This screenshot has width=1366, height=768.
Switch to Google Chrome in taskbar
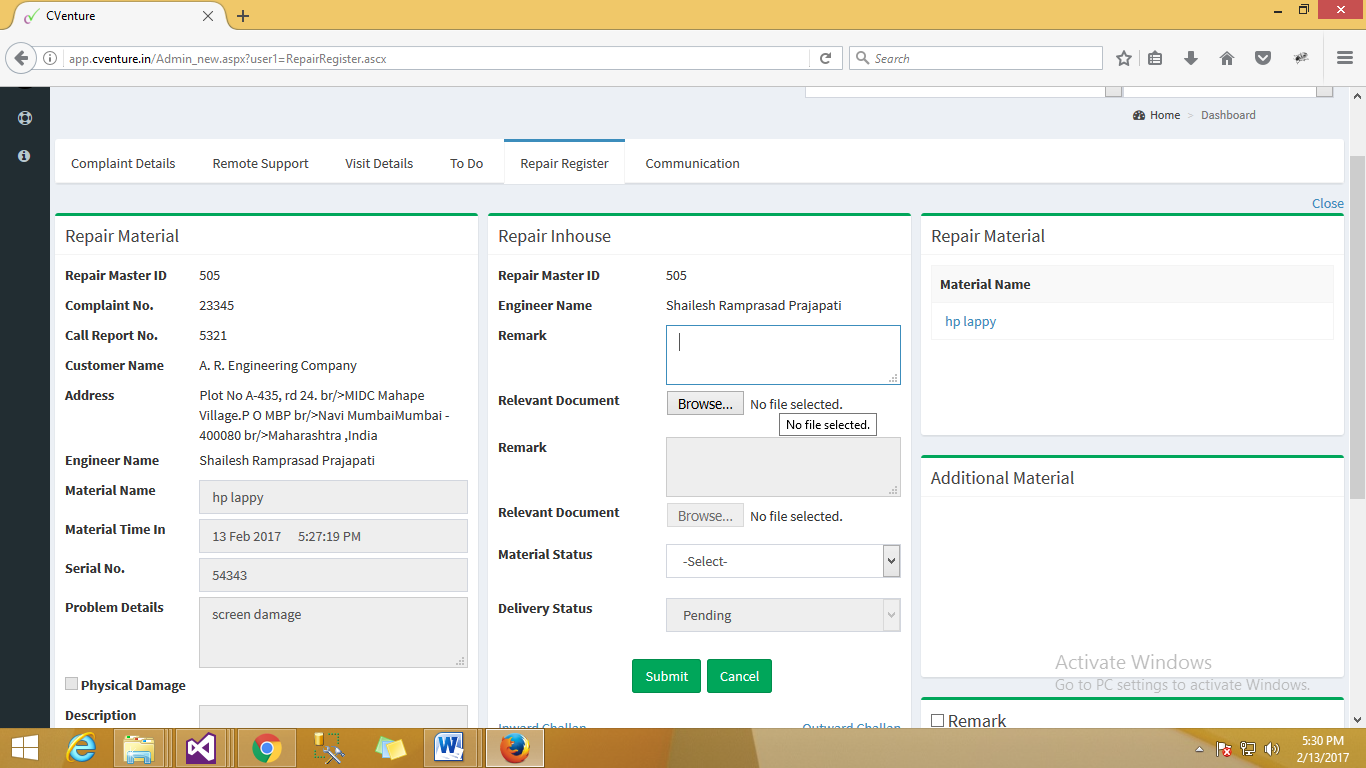click(265, 748)
